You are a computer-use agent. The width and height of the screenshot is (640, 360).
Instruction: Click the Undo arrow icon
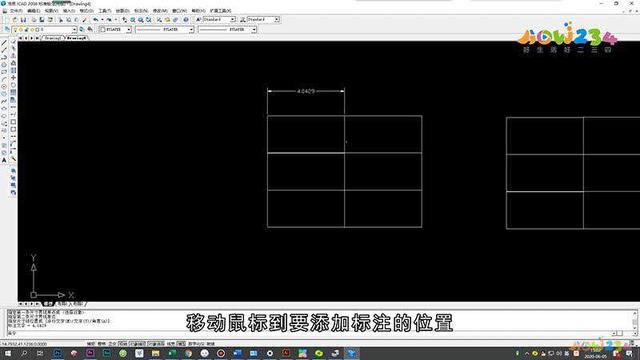coord(96,20)
